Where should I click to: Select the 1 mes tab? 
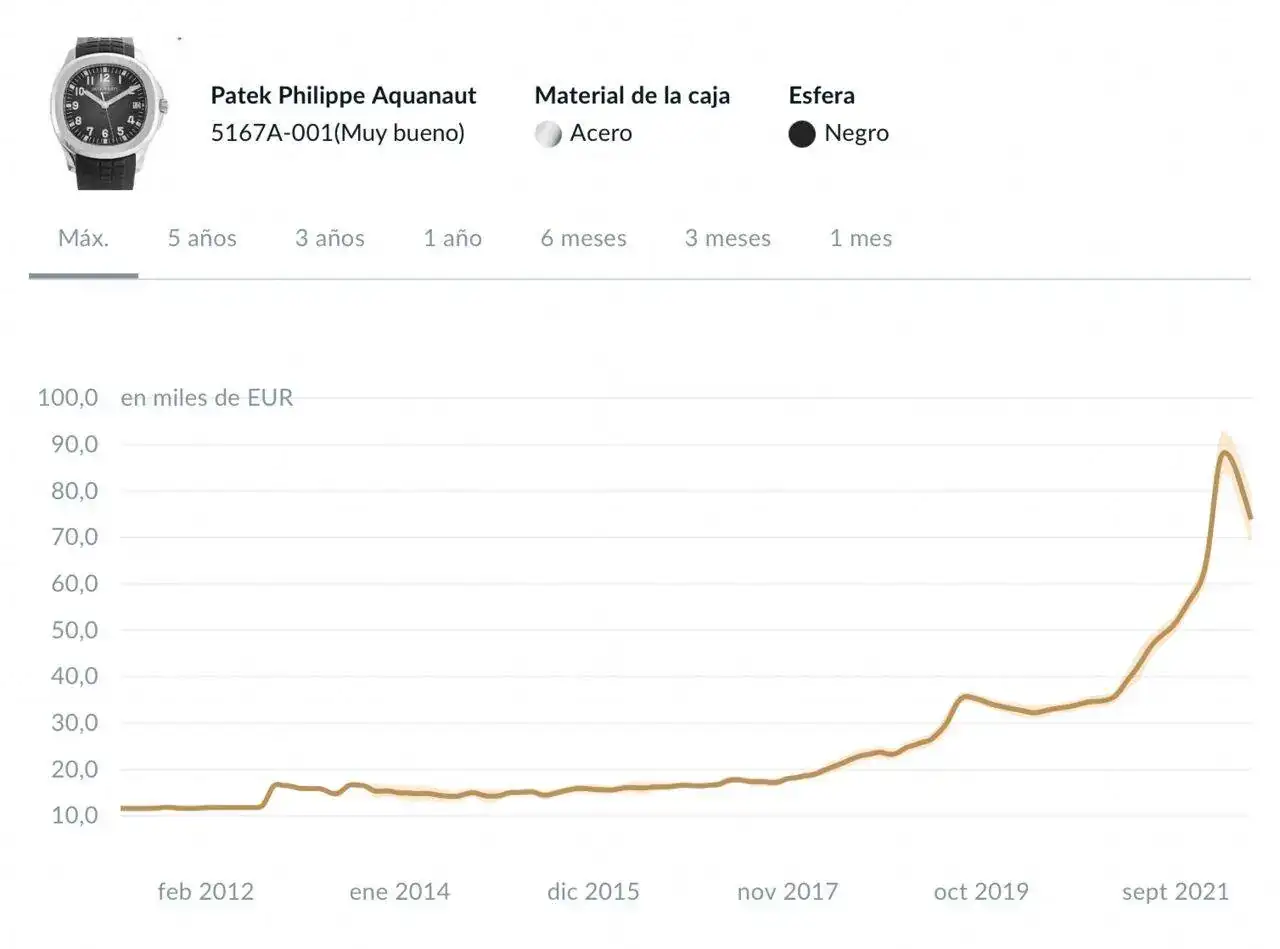(x=861, y=239)
